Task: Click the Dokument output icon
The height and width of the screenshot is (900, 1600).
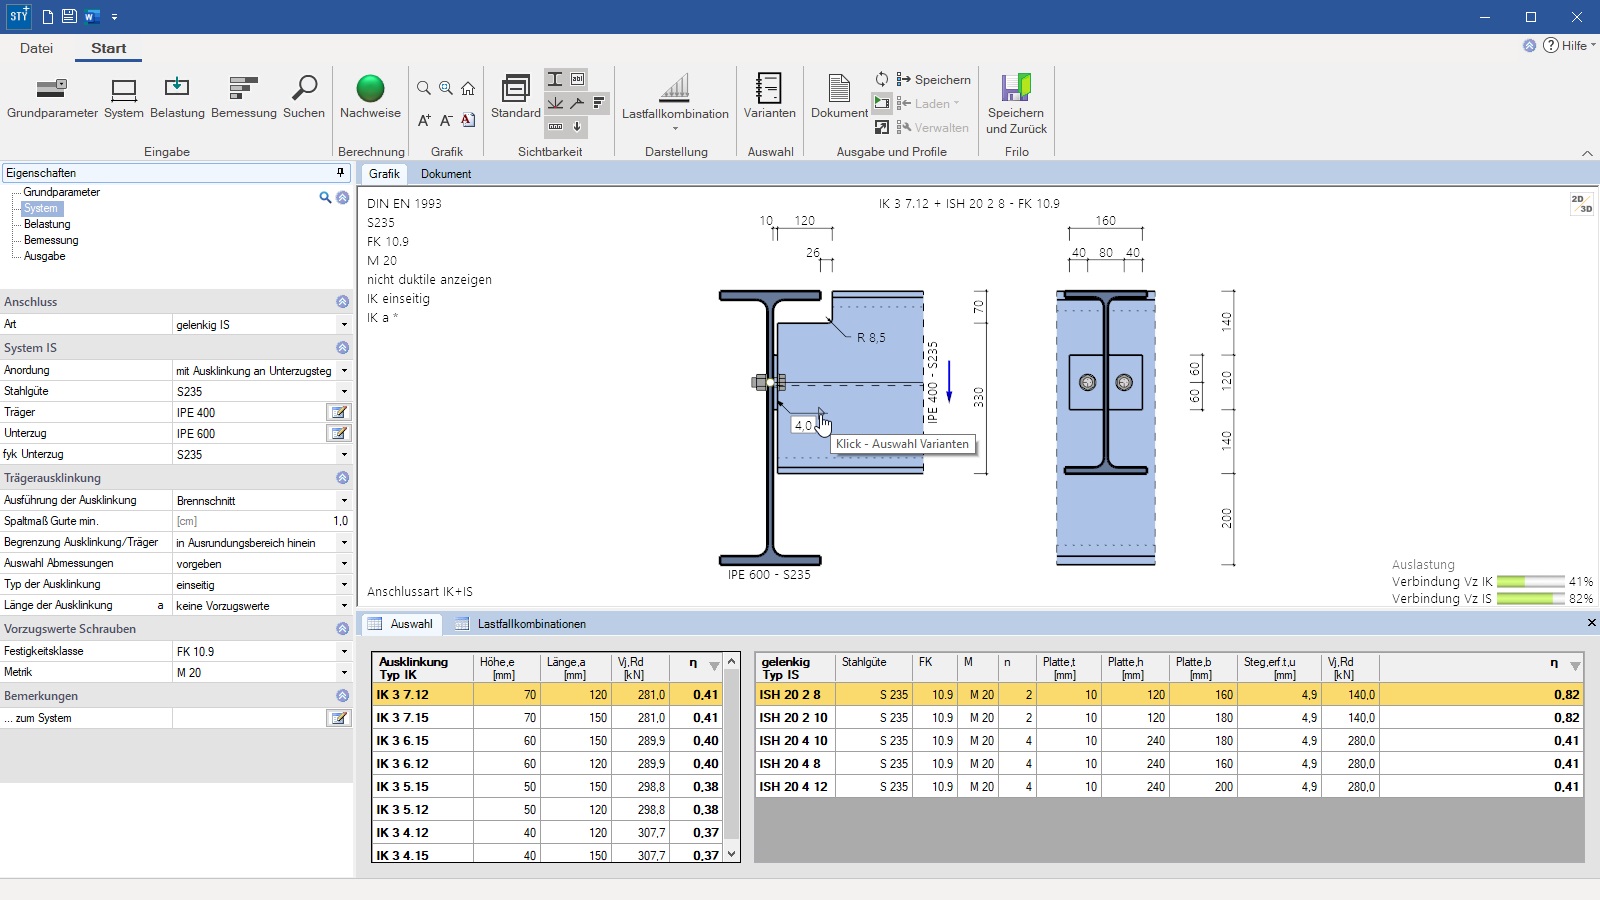Action: [839, 89]
